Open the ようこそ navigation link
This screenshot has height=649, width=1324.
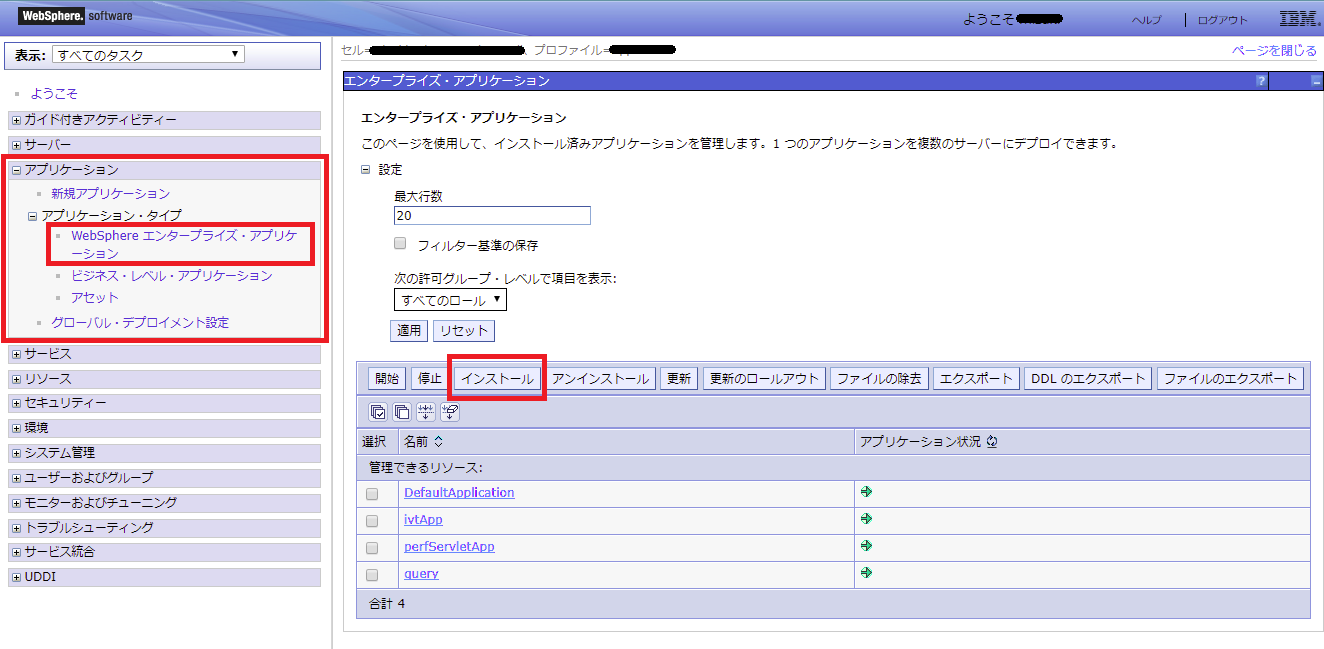(54, 94)
